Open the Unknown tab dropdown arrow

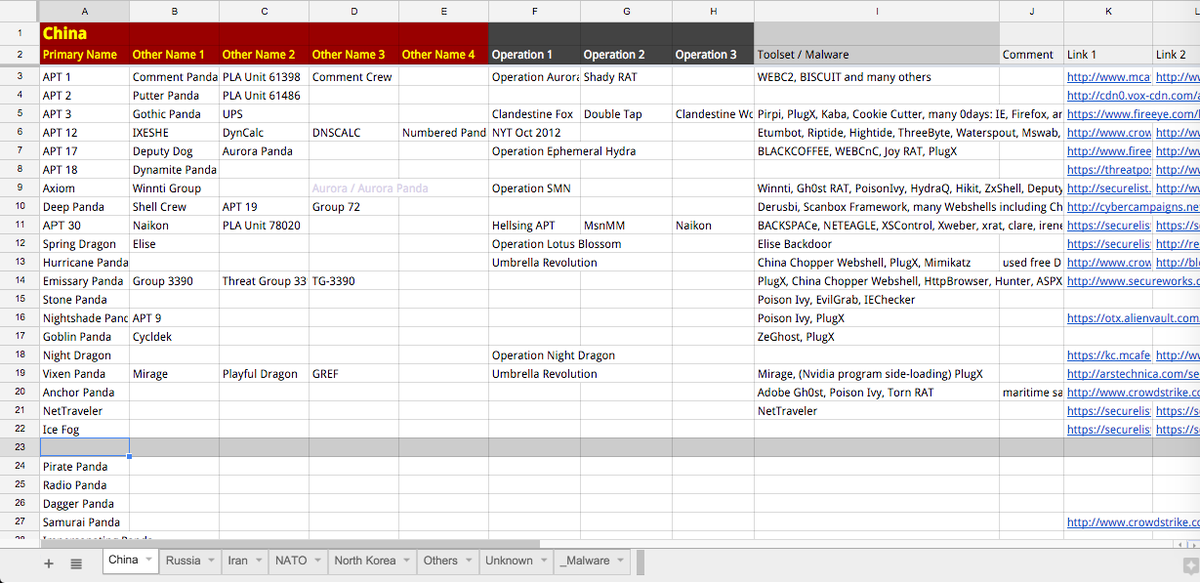(x=544, y=561)
